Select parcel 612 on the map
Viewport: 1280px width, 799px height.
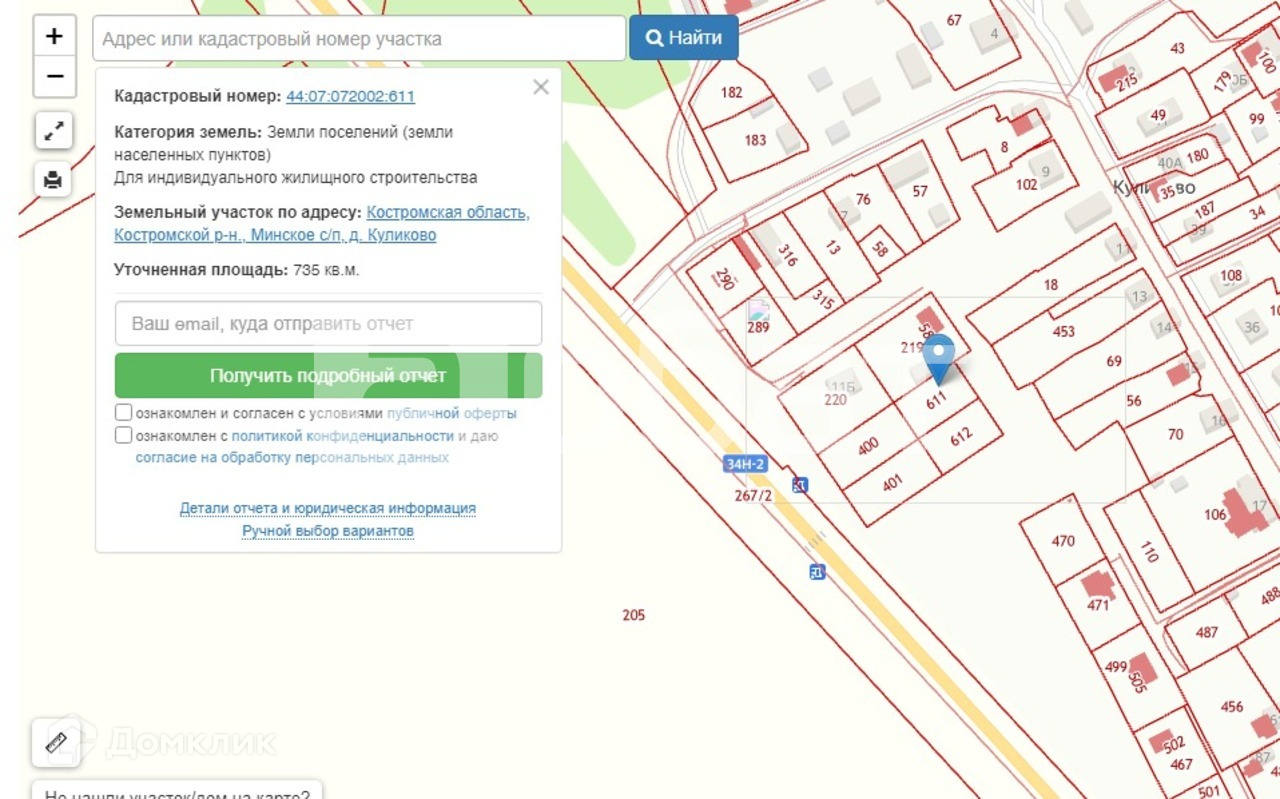[x=961, y=437]
